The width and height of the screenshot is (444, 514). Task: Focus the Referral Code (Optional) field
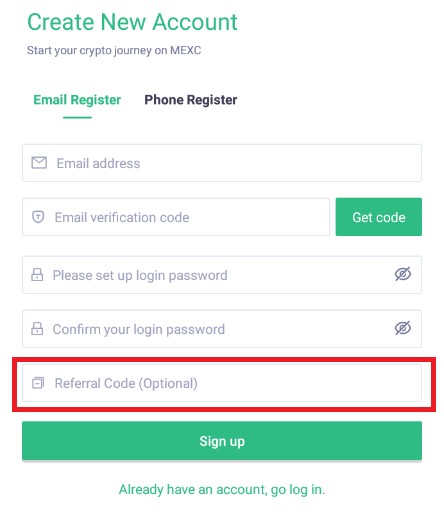click(222, 383)
